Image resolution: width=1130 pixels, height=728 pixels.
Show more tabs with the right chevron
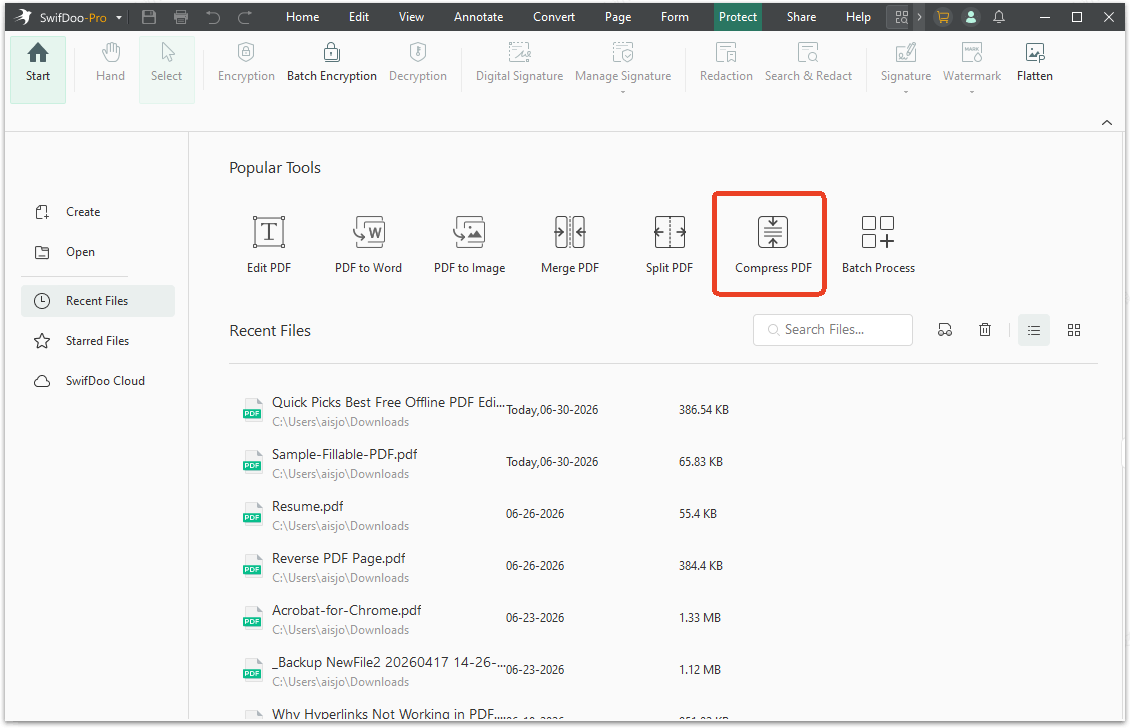coord(920,17)
